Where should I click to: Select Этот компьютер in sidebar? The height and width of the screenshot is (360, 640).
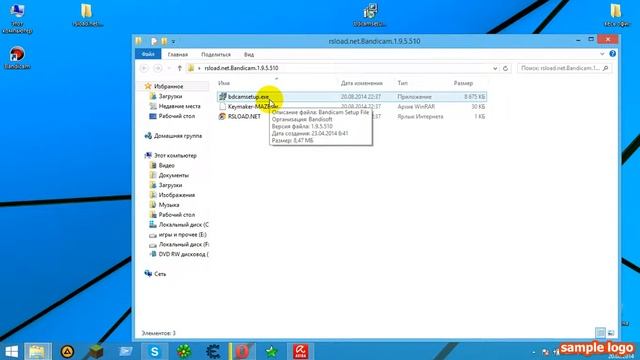[175, 156]
